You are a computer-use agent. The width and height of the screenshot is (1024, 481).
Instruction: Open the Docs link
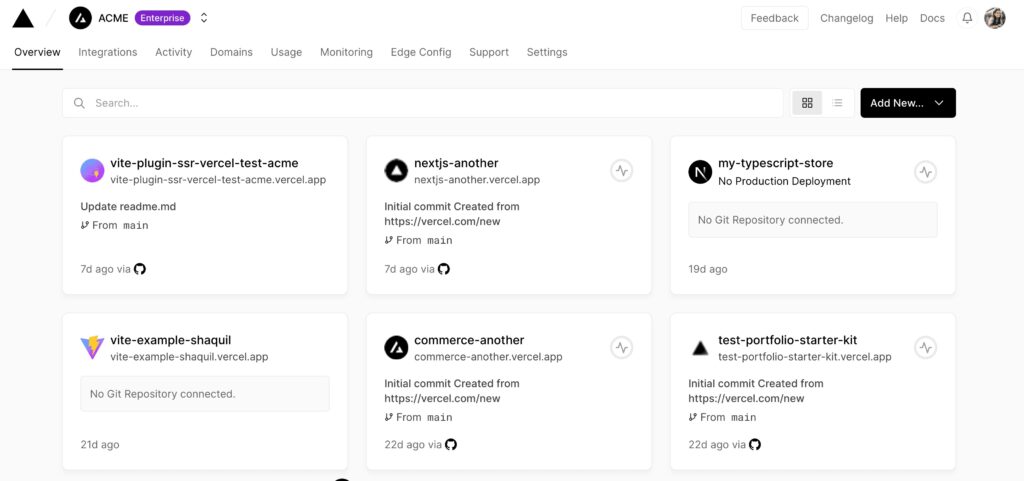pyautogui.click(x=932, y=18)
